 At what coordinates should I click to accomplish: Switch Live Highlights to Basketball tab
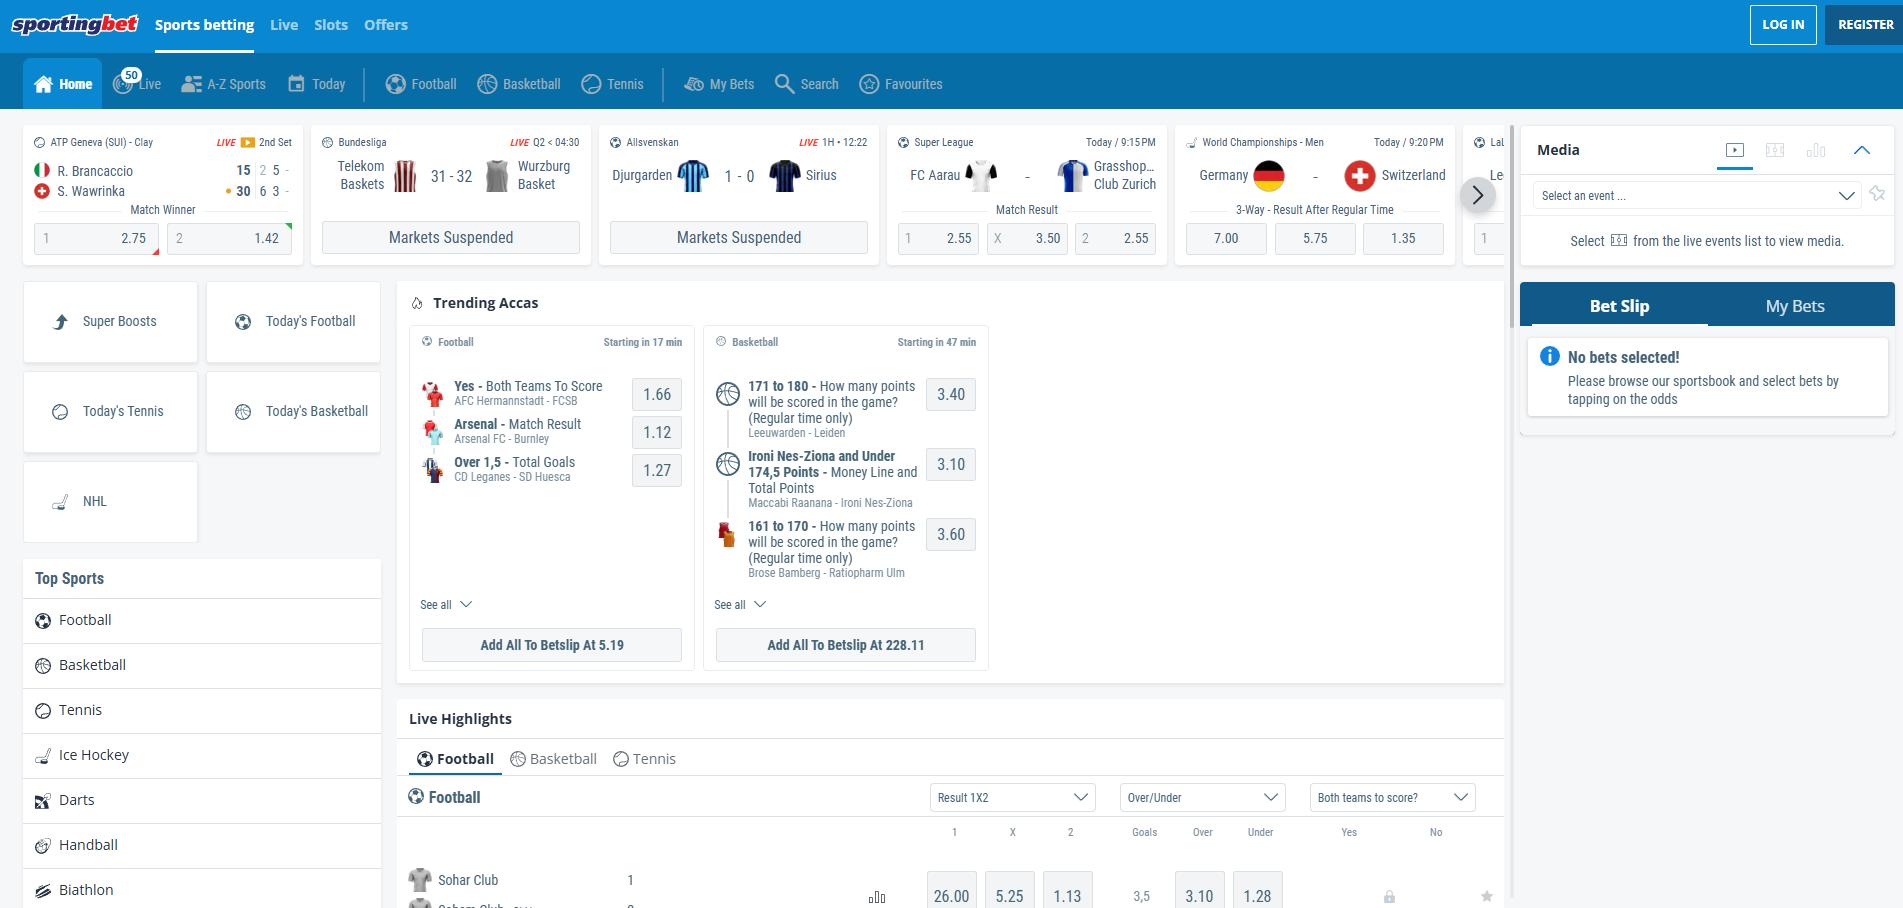pos(553,759)
